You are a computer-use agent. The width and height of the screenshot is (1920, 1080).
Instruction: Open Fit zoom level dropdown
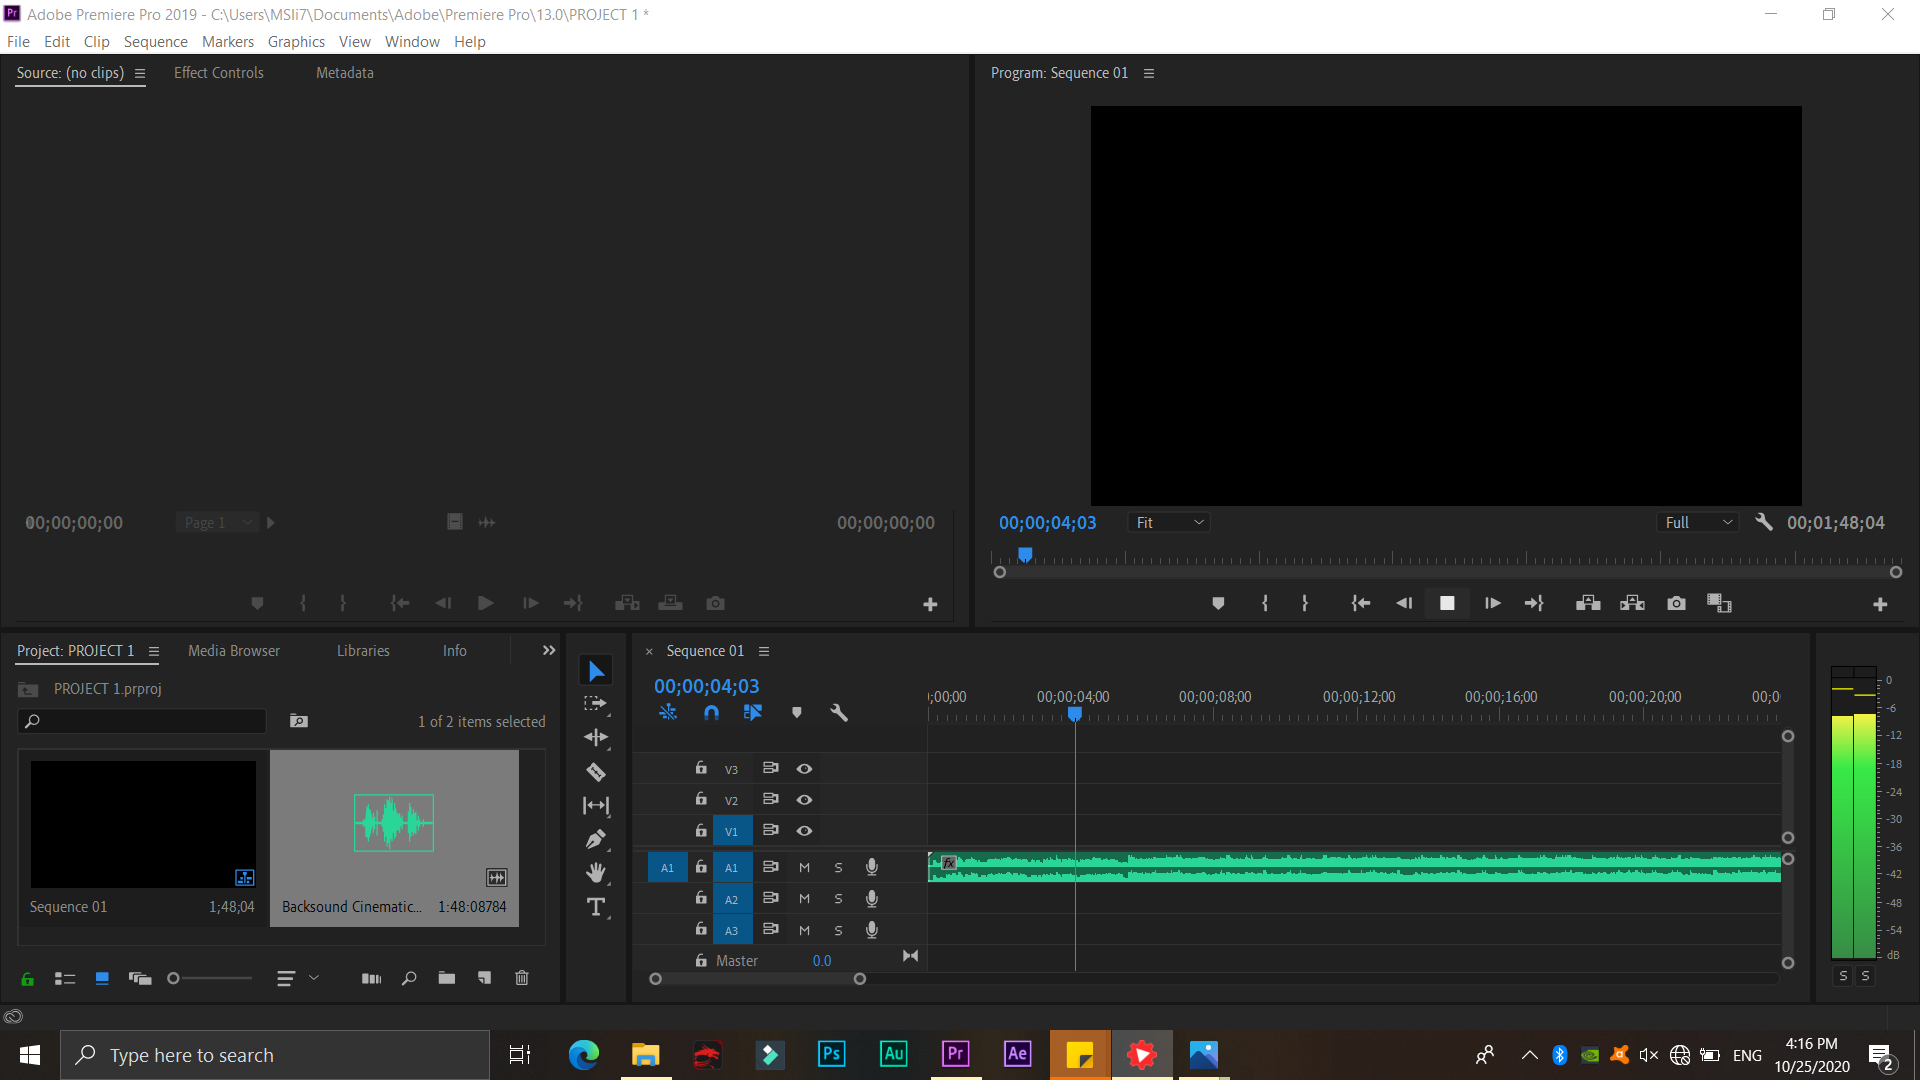[1169, 523]
